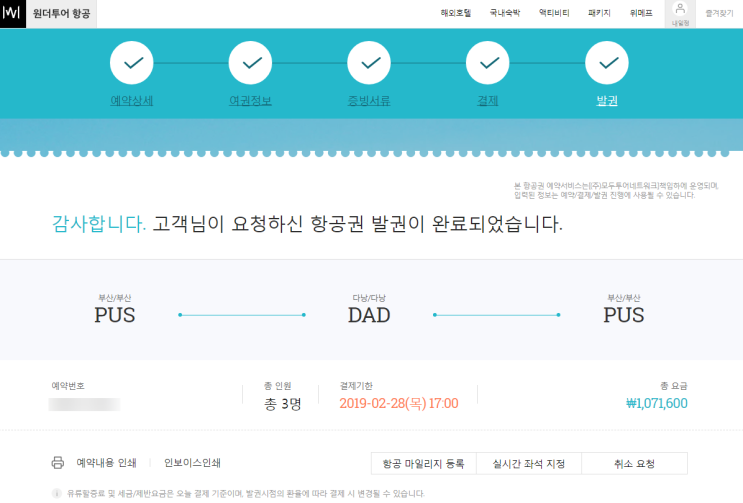
Task: Click the 다낭/다낭 city label
Action: 369,298
